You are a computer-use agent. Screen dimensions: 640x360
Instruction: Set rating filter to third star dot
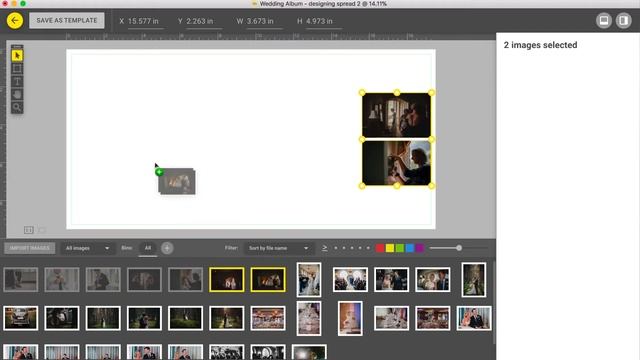point(352,248)
